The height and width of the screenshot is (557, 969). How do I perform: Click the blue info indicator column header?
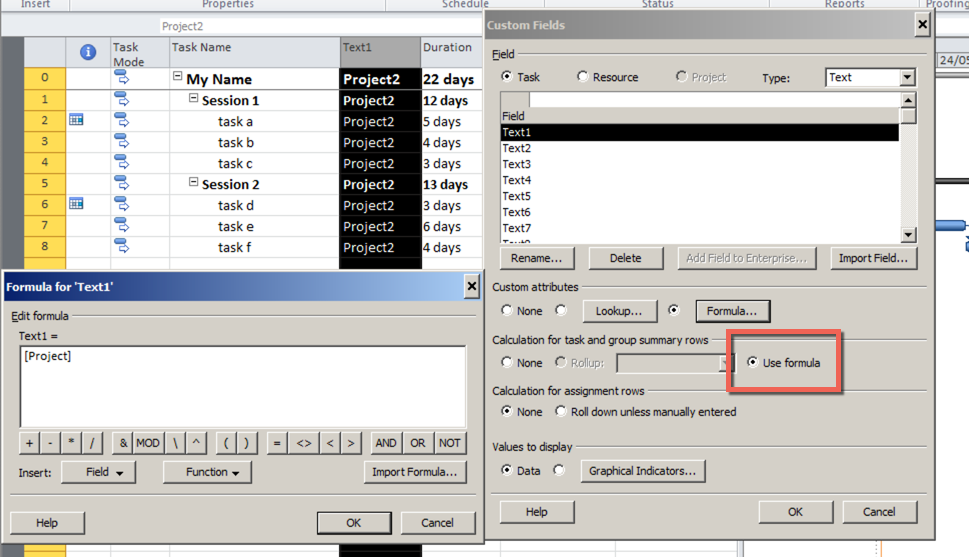pyautogui.click(x=88, y=52)
